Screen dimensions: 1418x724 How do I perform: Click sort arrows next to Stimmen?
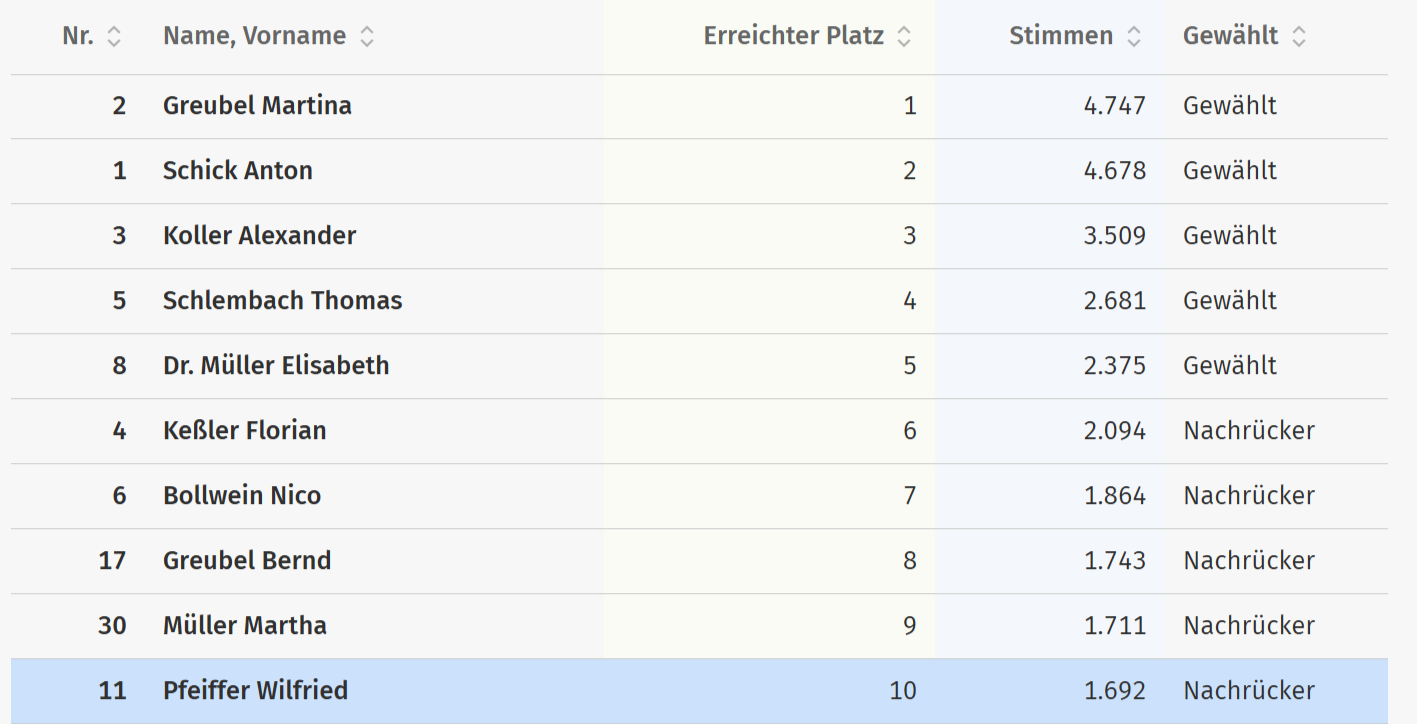(1133, 37)
